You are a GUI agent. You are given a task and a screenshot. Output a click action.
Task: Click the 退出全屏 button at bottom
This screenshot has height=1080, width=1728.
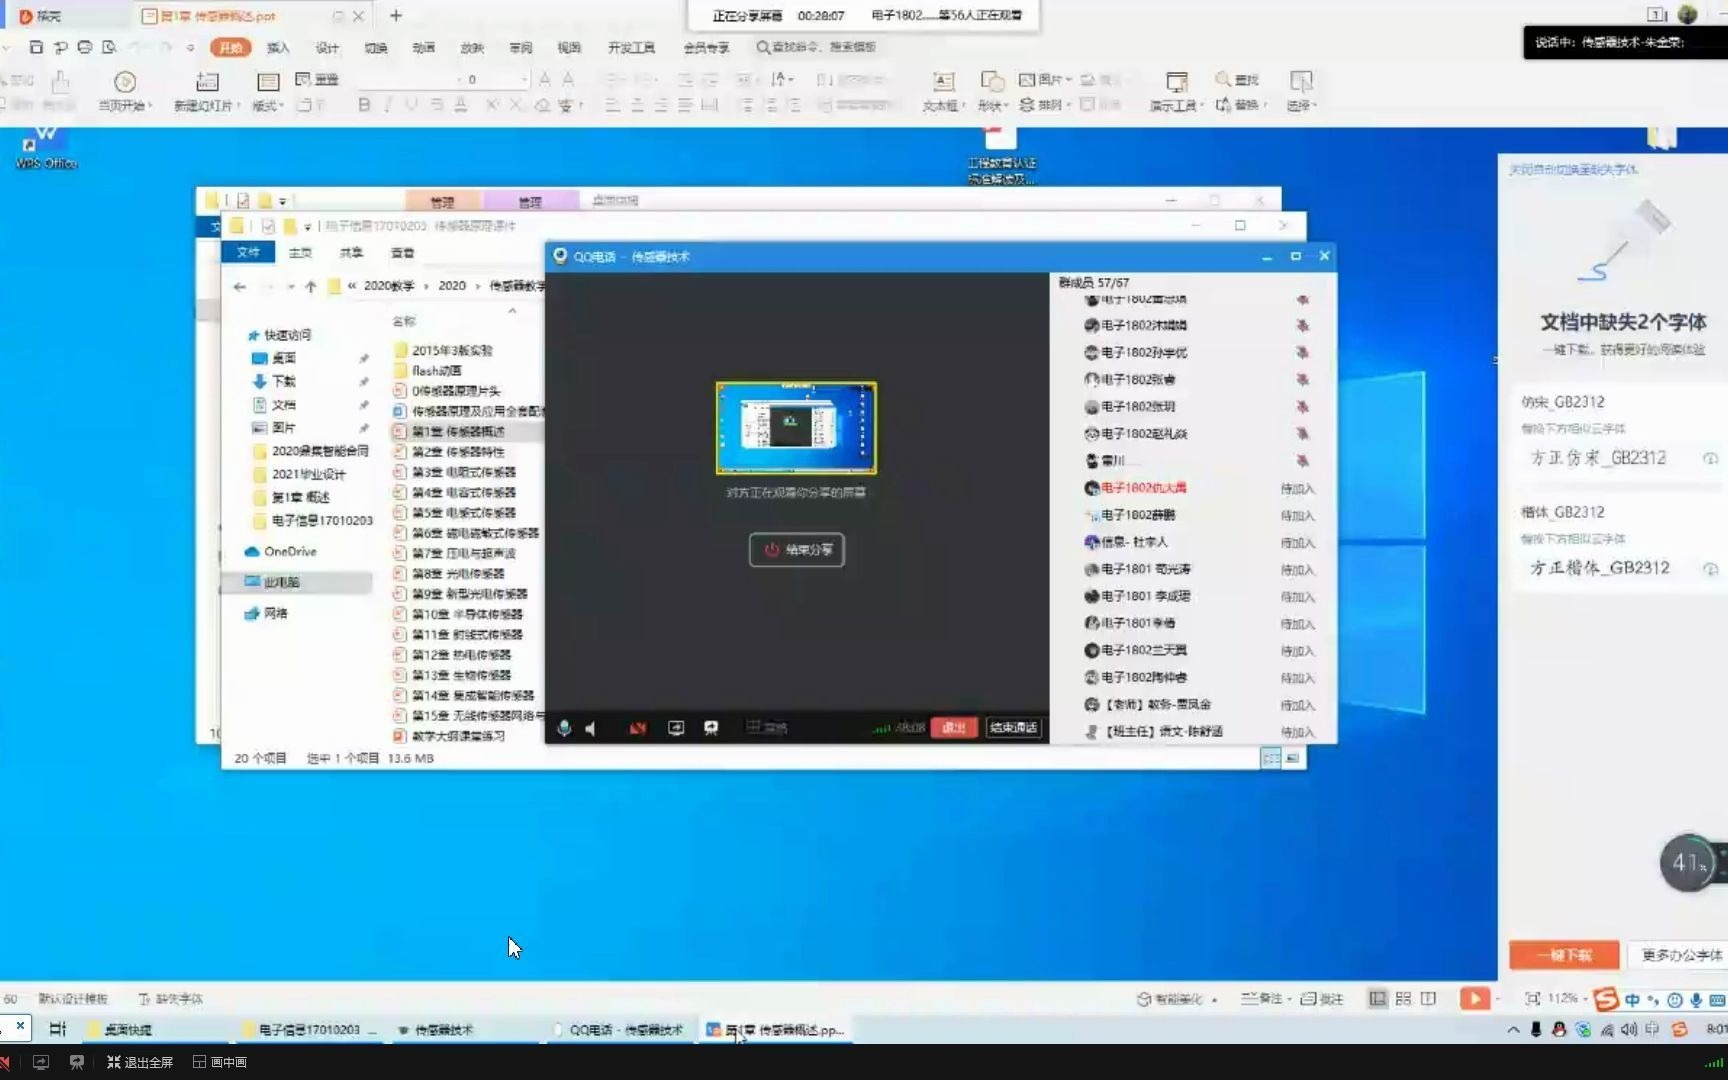(x=141, y=1062)
